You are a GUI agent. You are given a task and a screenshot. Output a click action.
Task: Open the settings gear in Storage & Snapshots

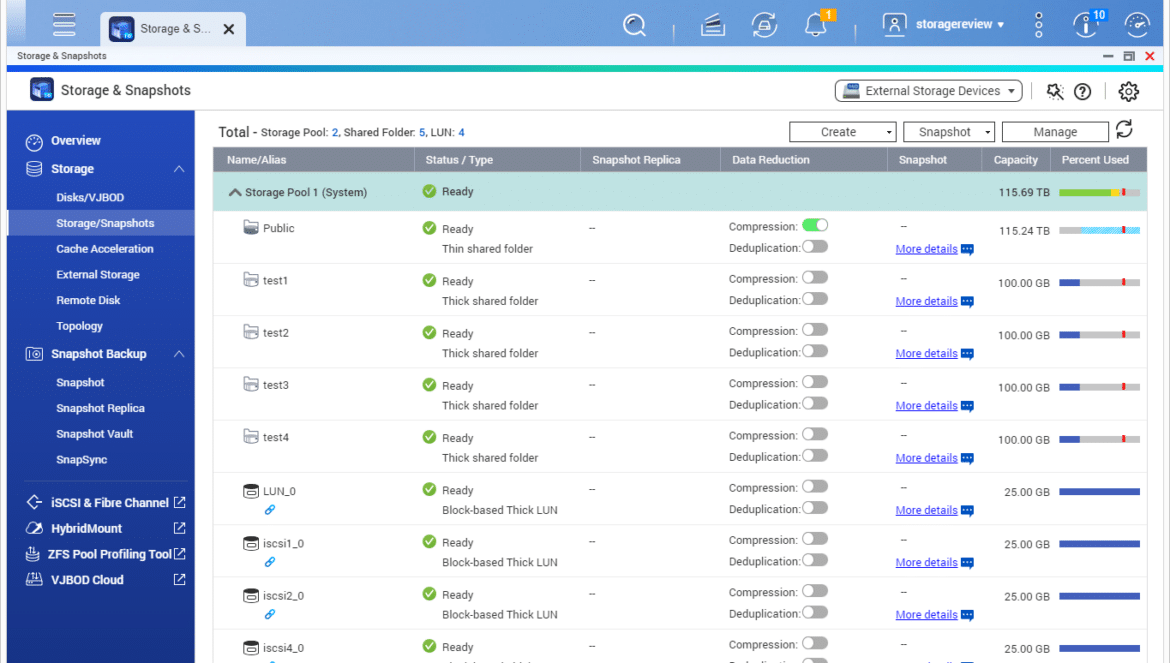[x=1128, y=91]
